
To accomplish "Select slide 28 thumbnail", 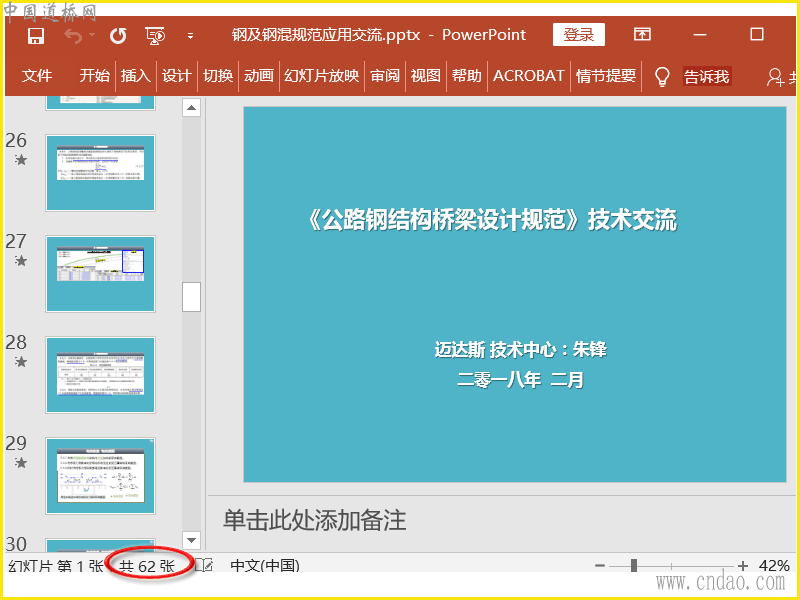I will (101, 375).
